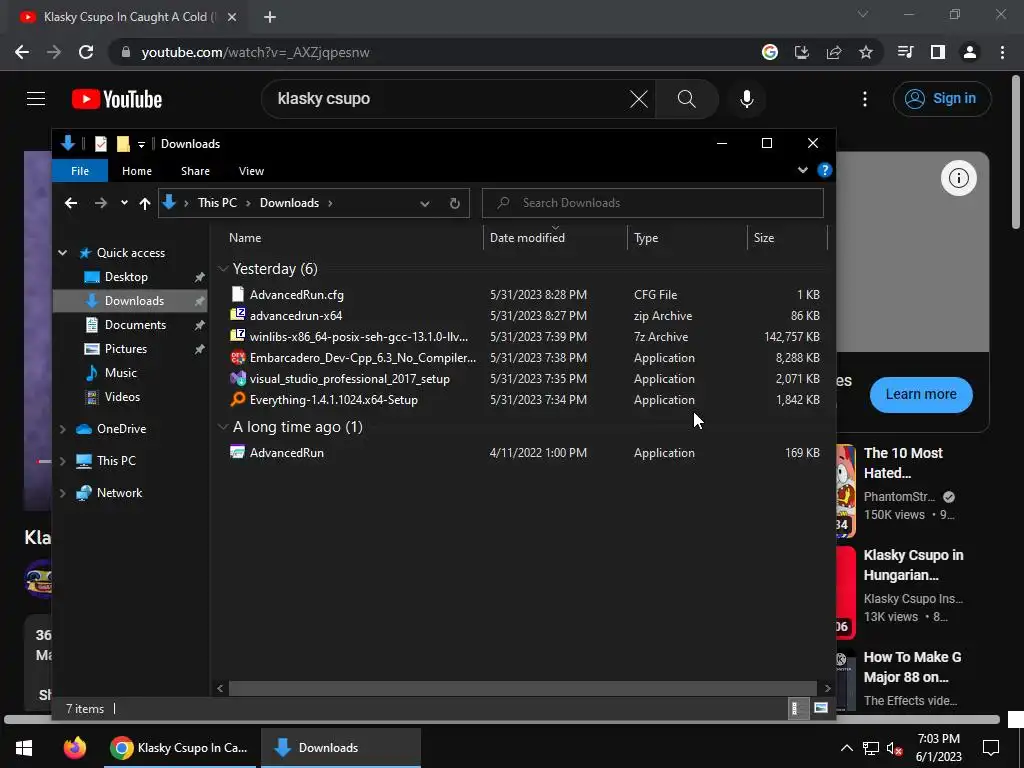Open the View ribbon tab
Screen dimensions: 1024x768
pyautogui.click(x=251, y=170)
